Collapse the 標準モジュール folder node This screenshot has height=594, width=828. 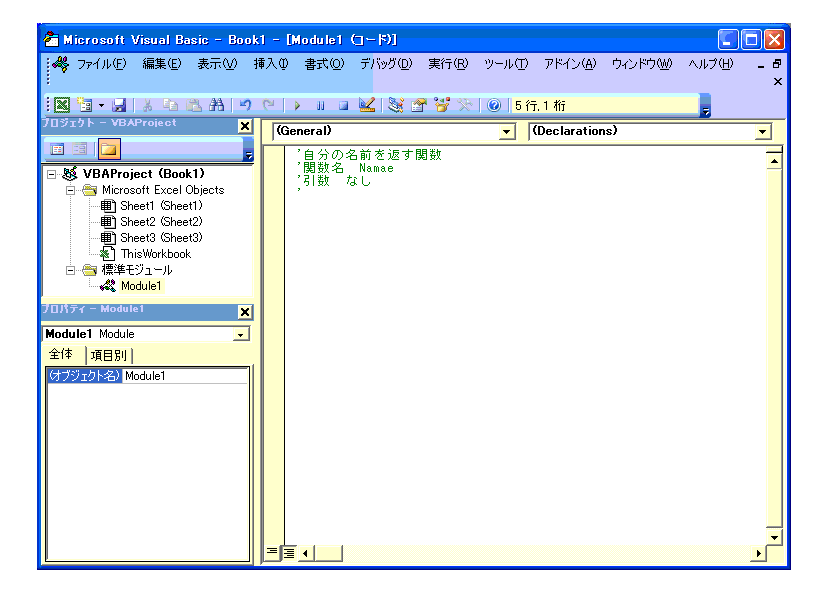[70, 270]
